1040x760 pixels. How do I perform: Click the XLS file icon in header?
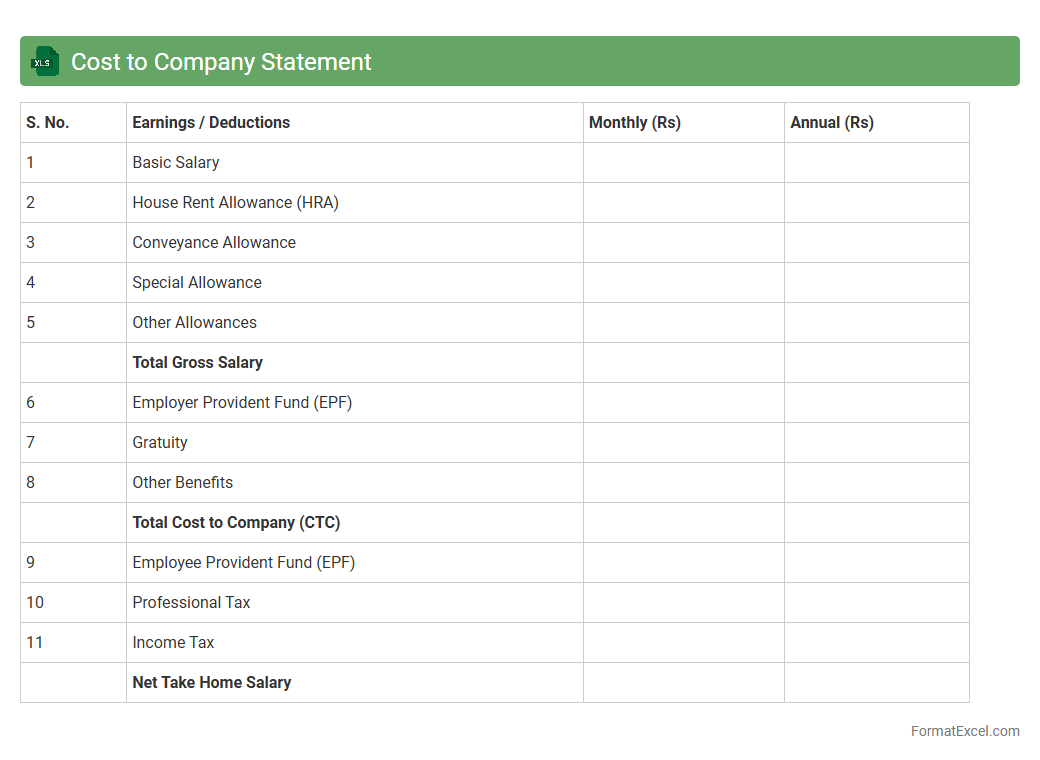(x=45, y=61)
